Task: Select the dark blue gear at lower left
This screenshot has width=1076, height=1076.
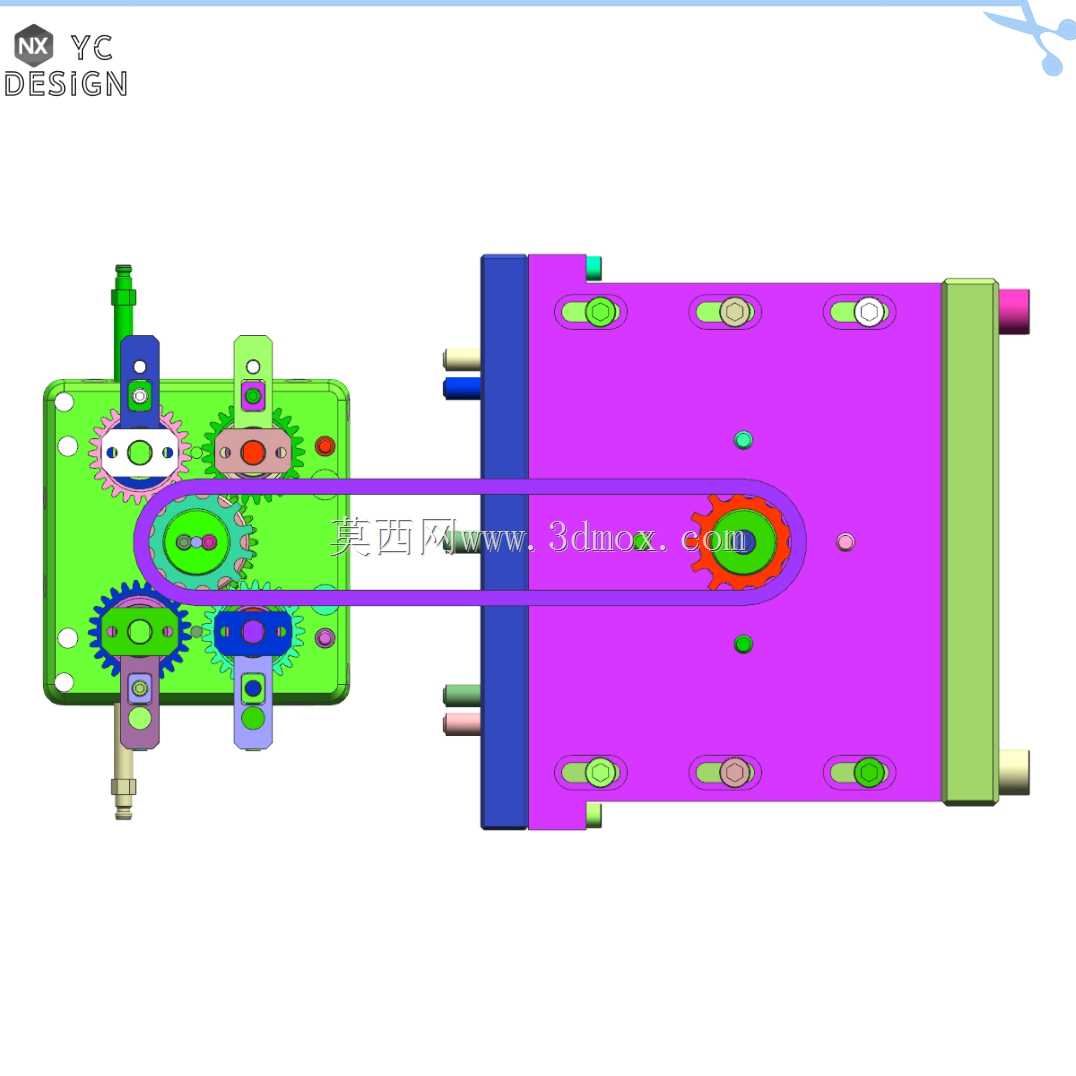Action: tap(139, 630)
